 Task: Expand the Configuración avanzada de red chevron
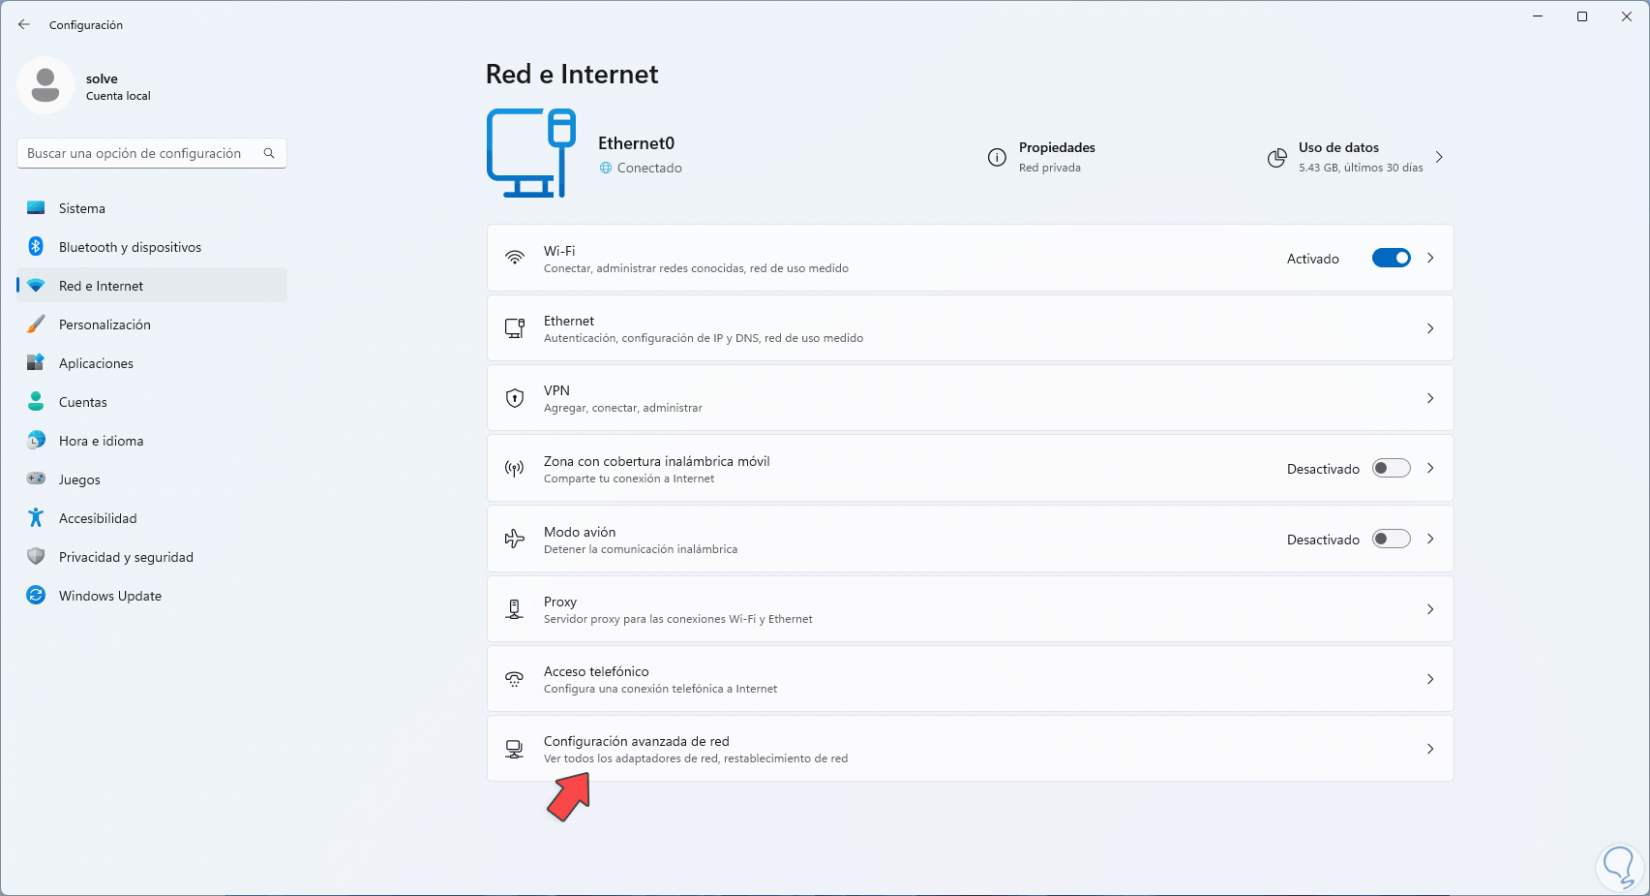1431,749
